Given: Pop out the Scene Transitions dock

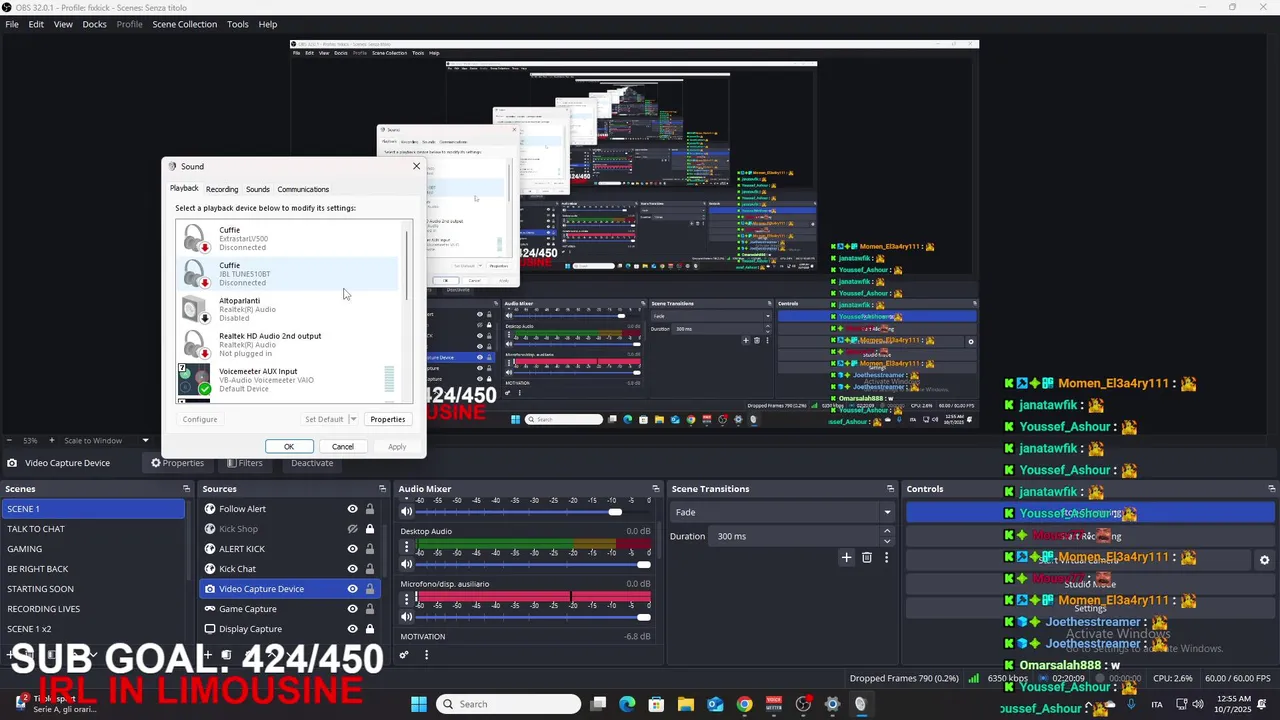Looking at the screenshot, I should [x=890, y=489].
